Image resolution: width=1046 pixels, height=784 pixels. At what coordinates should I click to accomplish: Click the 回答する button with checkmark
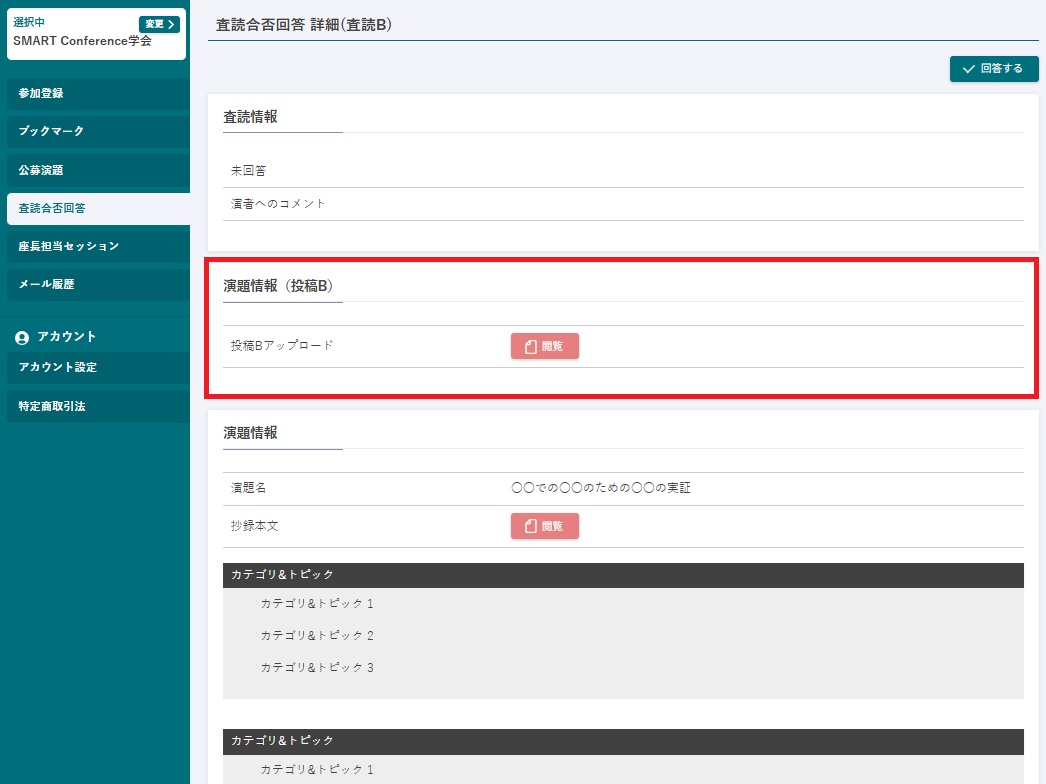(993, 69)
